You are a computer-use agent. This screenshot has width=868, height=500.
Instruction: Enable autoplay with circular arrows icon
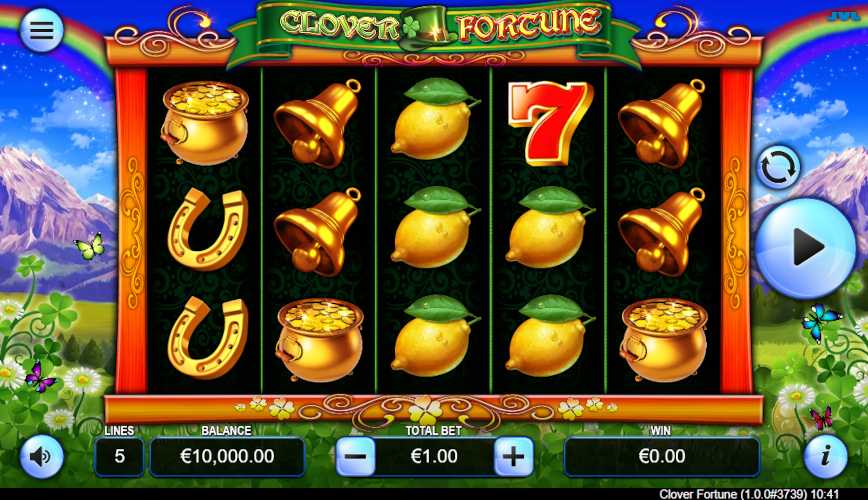[x=778, y=167]
